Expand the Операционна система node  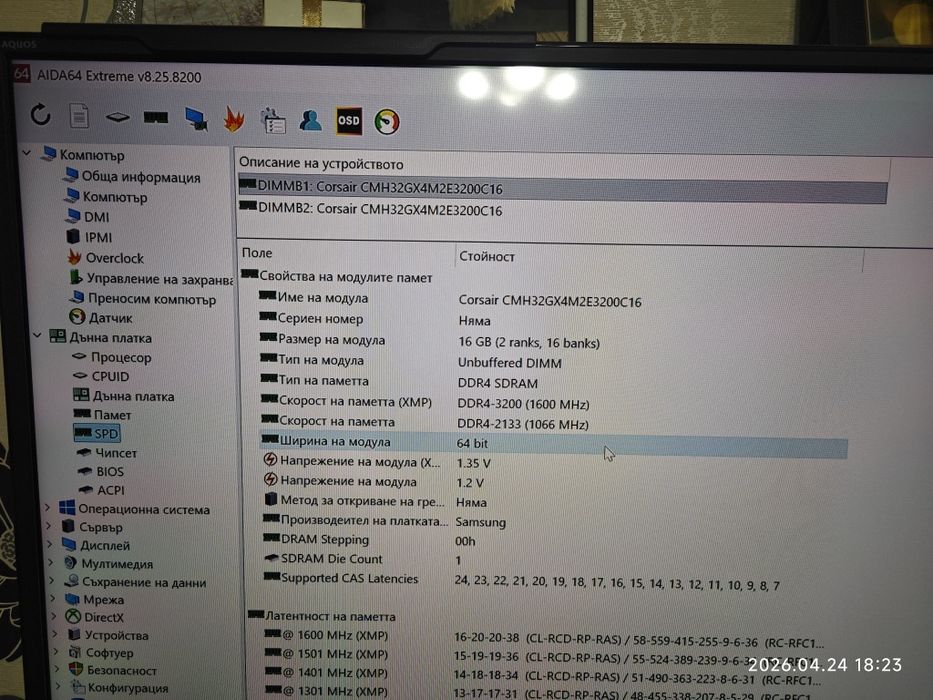coord(48,508)
